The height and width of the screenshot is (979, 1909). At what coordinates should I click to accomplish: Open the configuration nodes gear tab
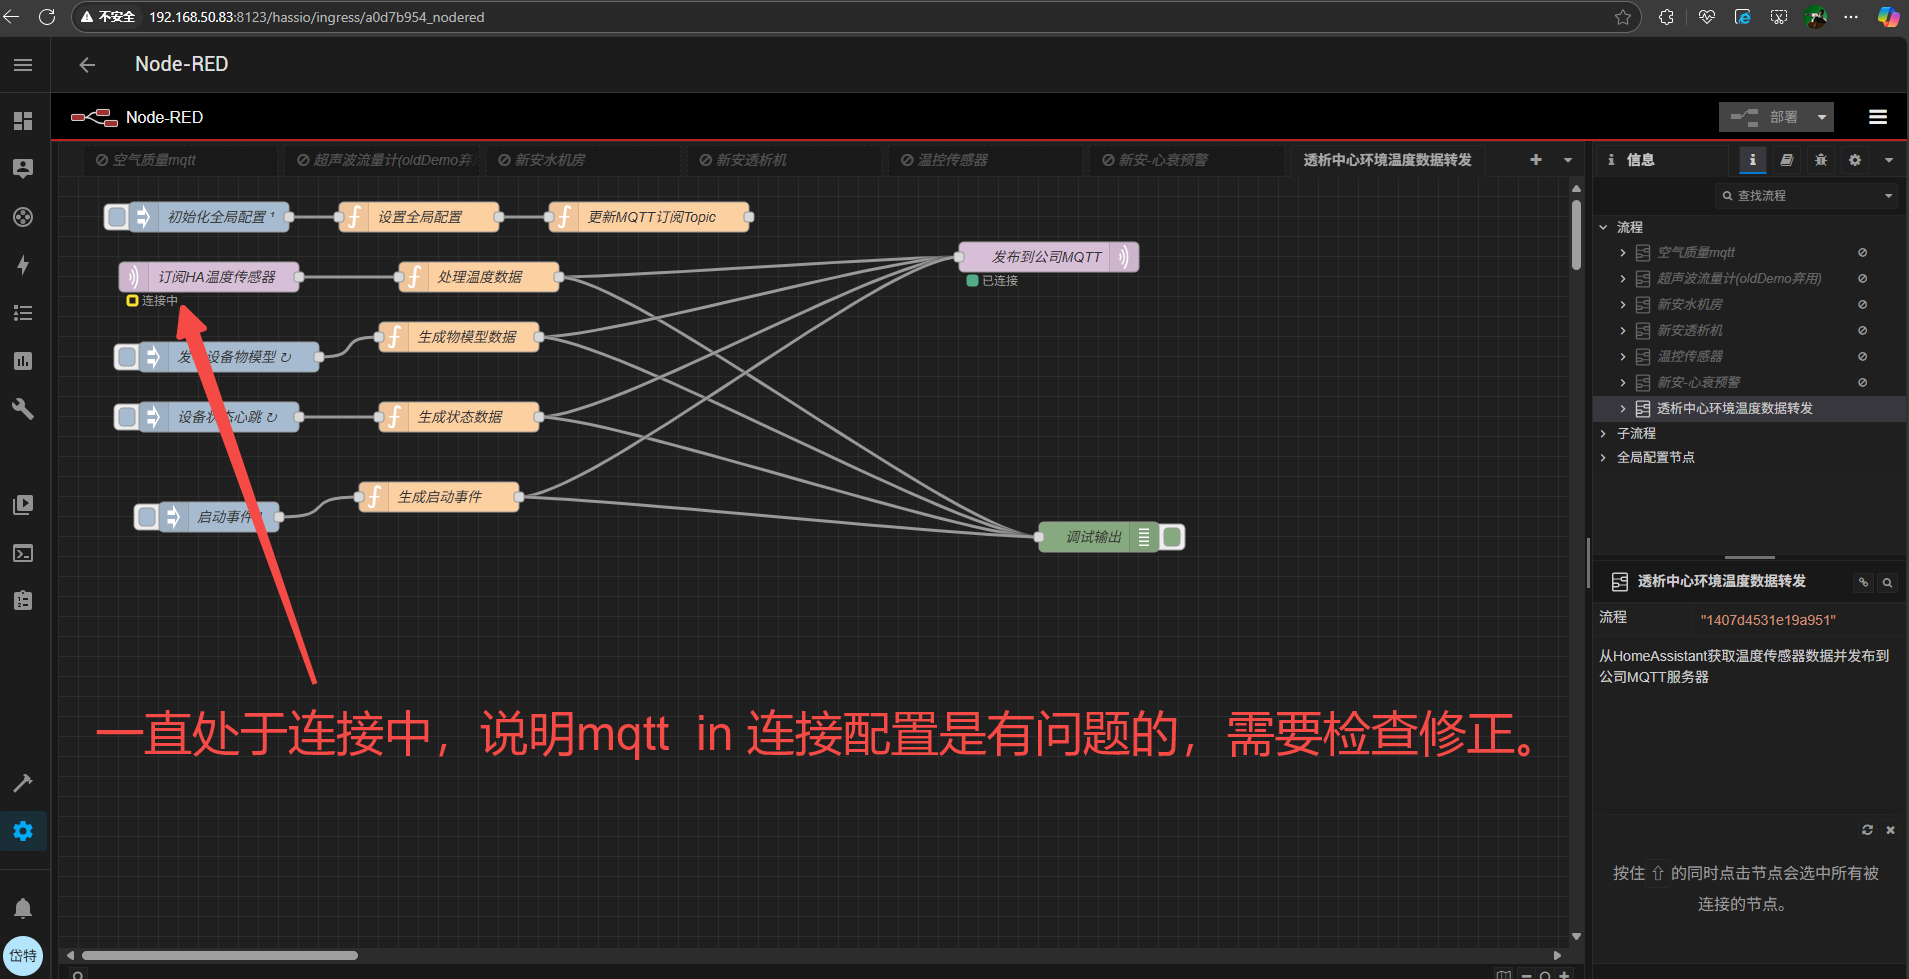[1854, 160]
